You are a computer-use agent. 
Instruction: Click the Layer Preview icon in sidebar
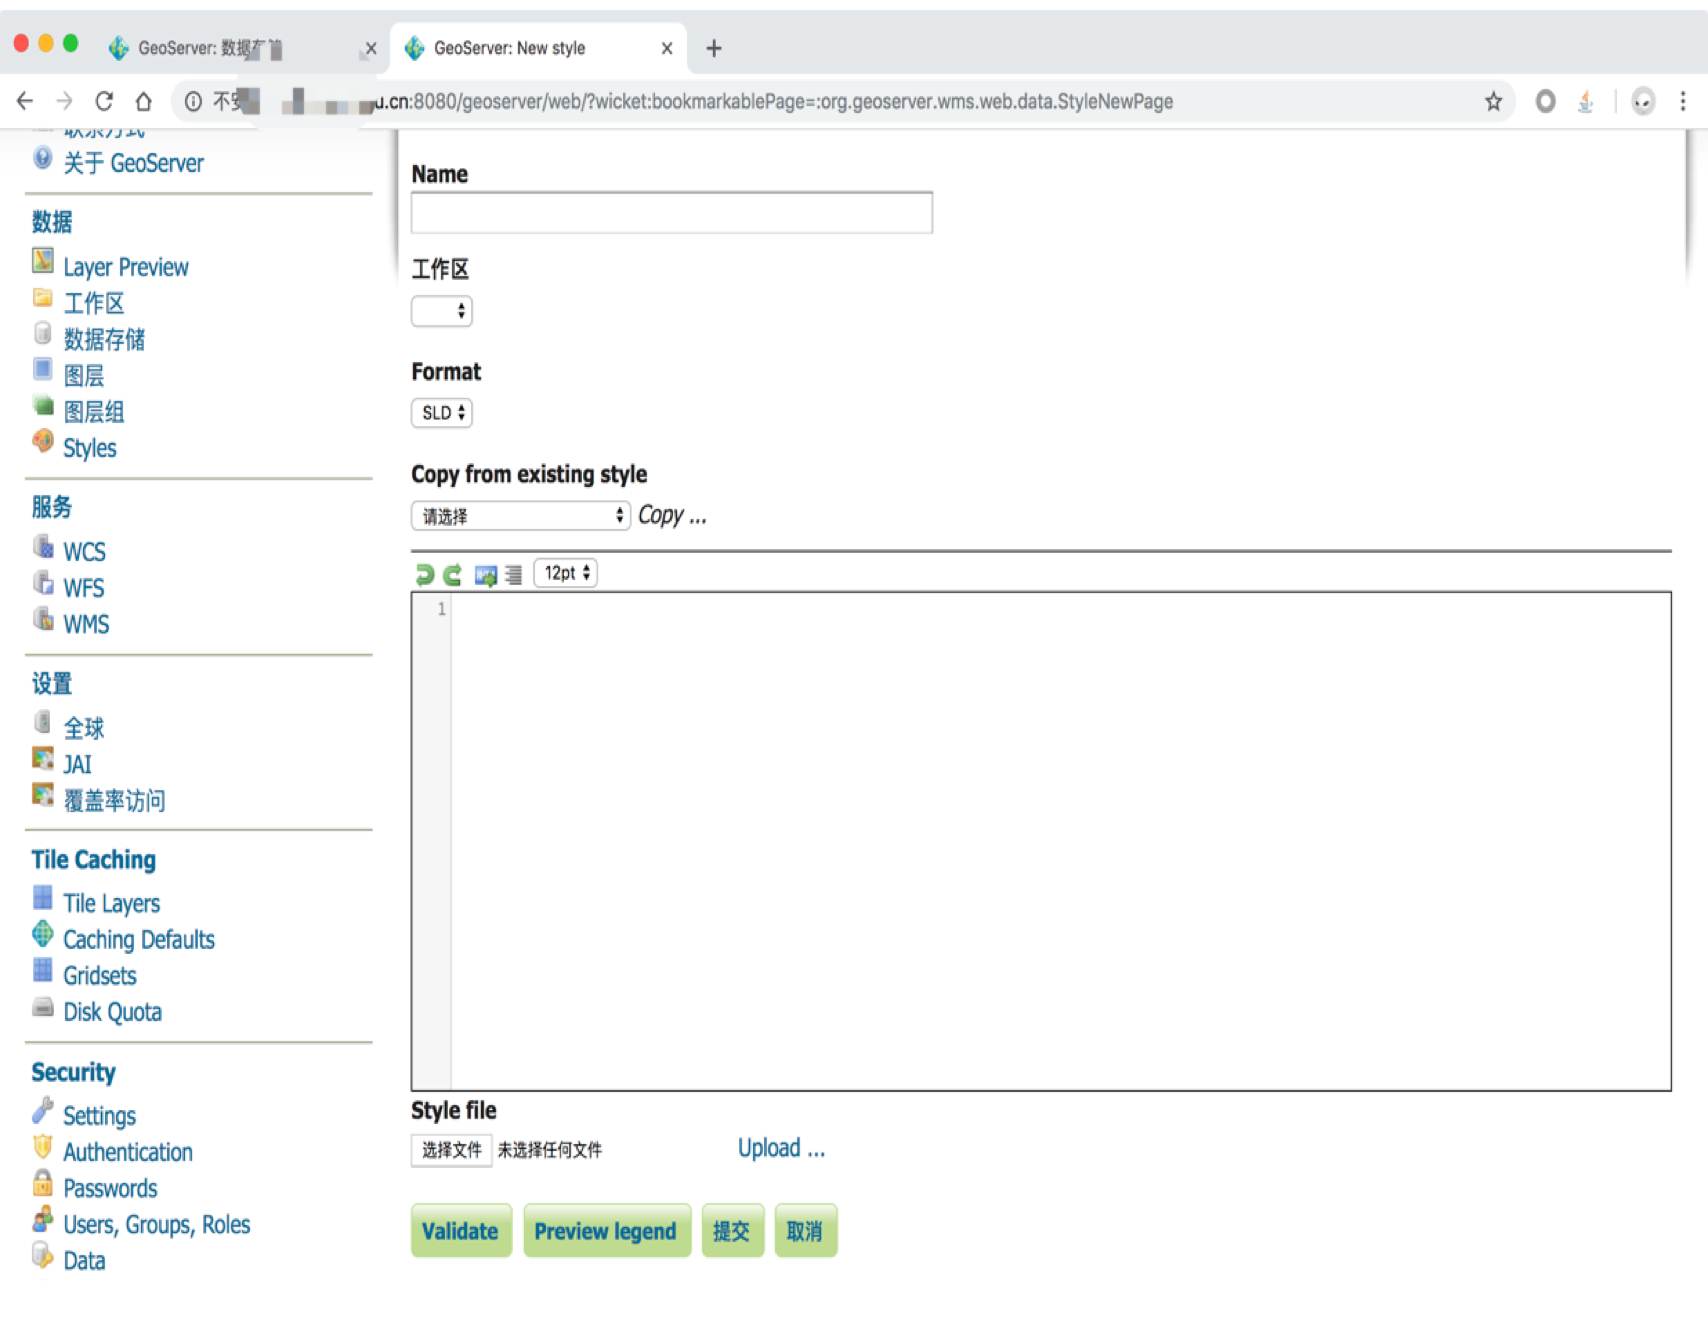click(x=43, y=261)
